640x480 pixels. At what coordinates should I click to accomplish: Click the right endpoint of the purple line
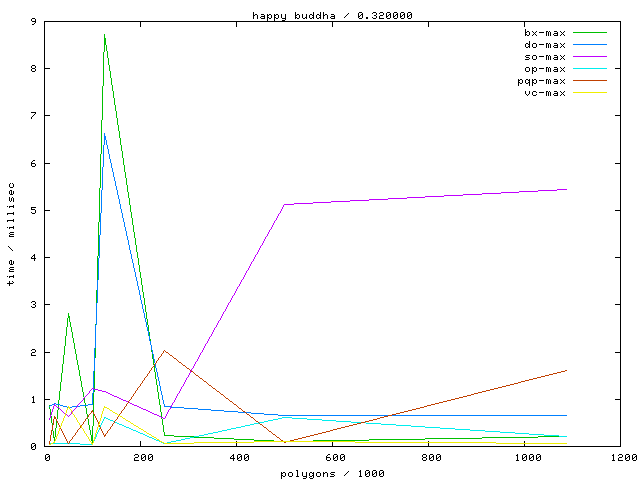(567, 189)
